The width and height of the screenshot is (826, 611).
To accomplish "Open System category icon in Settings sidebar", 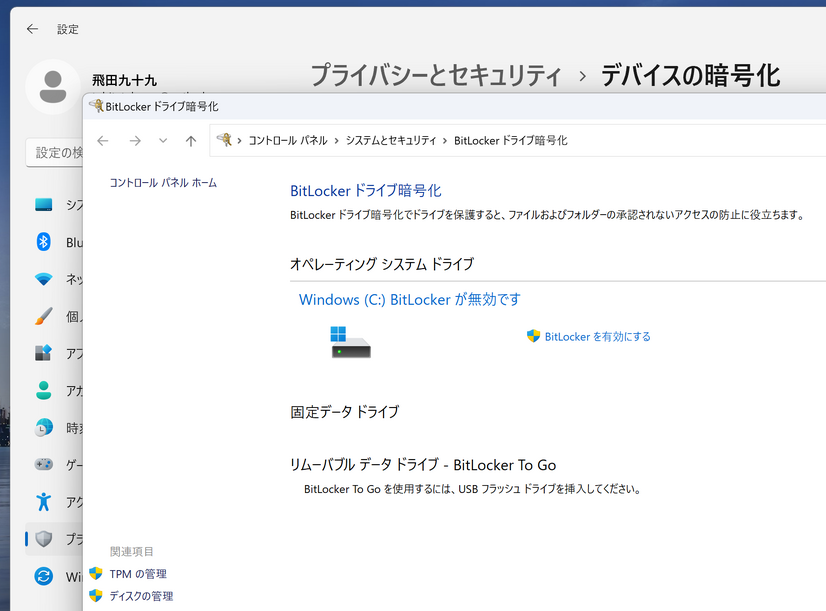I will pyautogui.click(x=44, y=204).
